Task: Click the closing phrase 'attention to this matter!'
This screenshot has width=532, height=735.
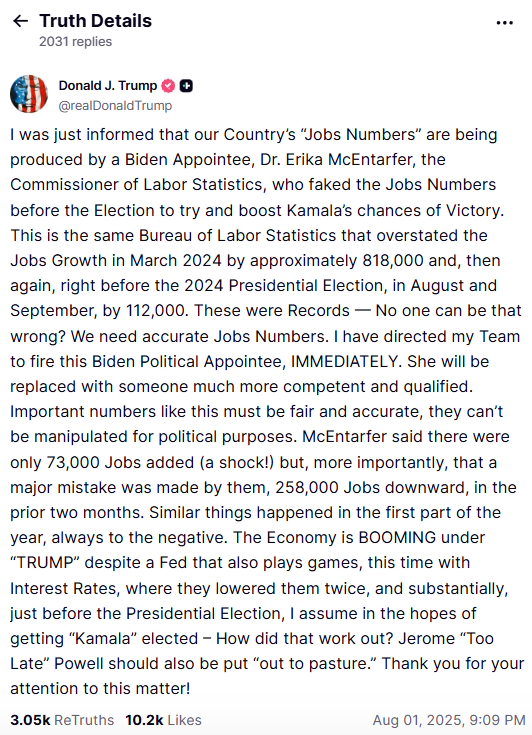Action: tap(100, 689)
